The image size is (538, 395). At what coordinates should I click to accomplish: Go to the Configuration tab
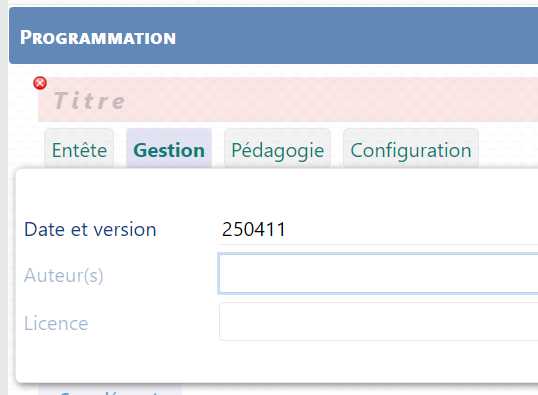[x=411, y=150]
